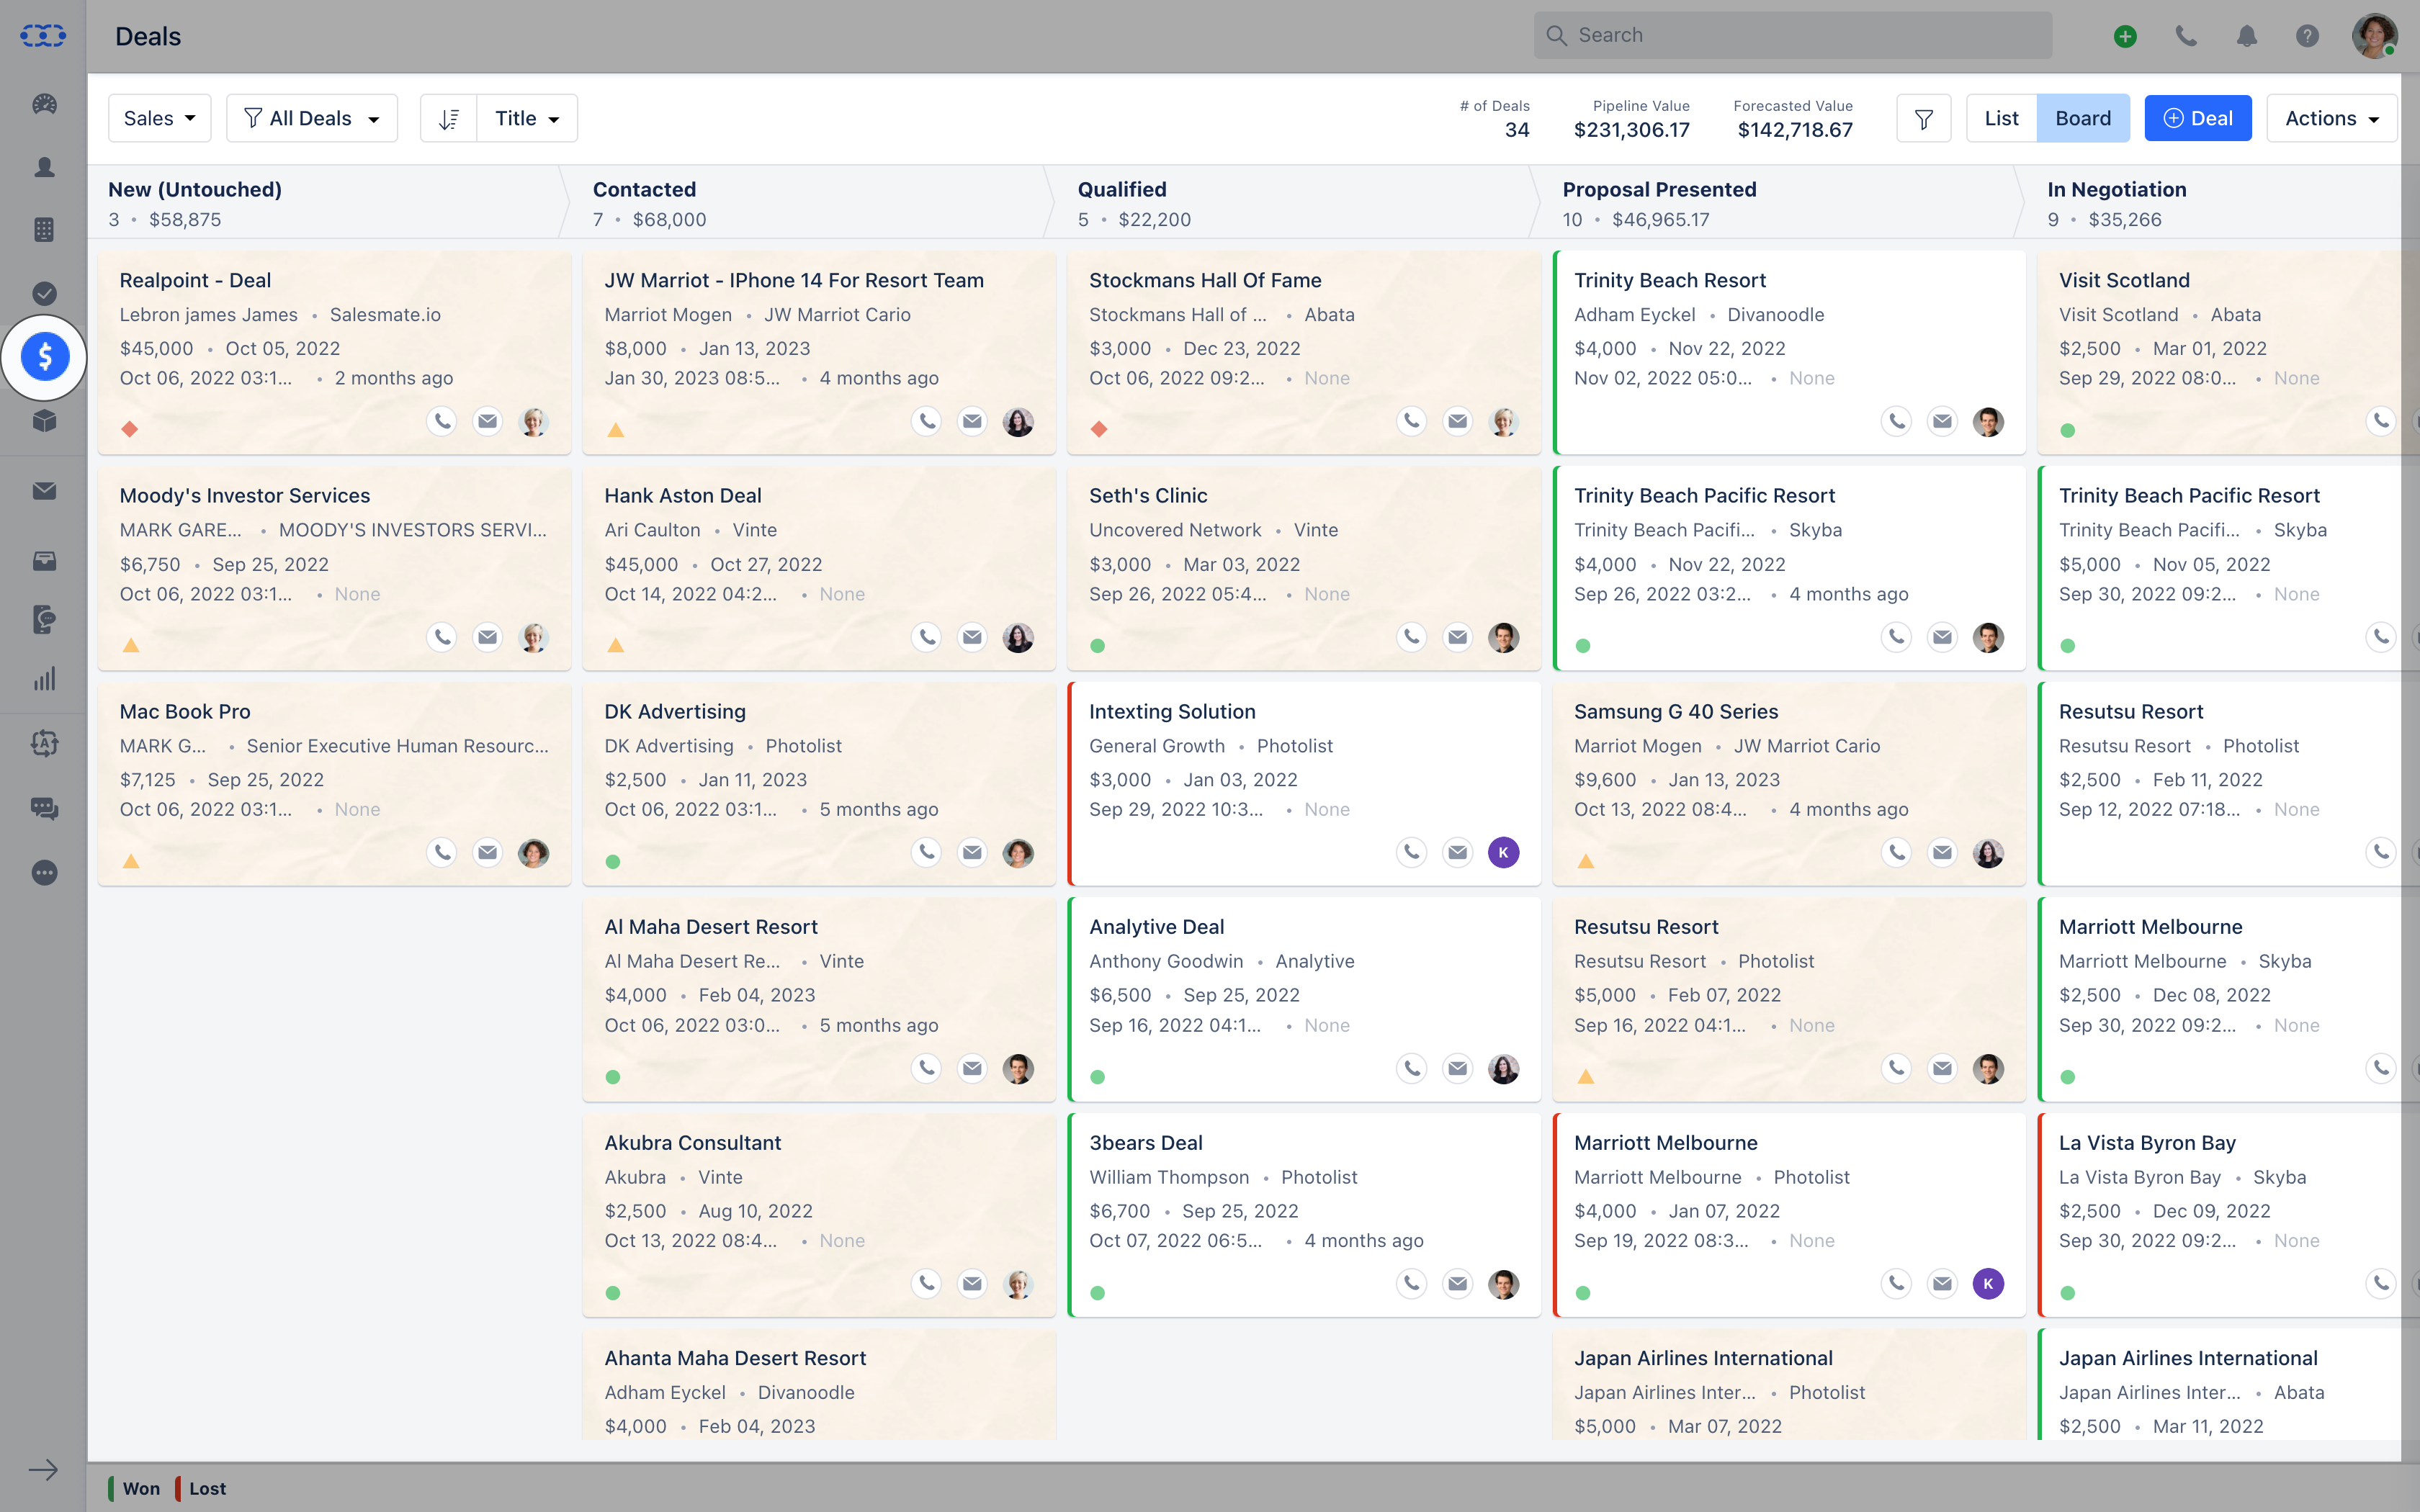The width and height of the screenshot is (2420, 1512).
Task: Click green dot indicator on DK Advertising
Action: 613,862
